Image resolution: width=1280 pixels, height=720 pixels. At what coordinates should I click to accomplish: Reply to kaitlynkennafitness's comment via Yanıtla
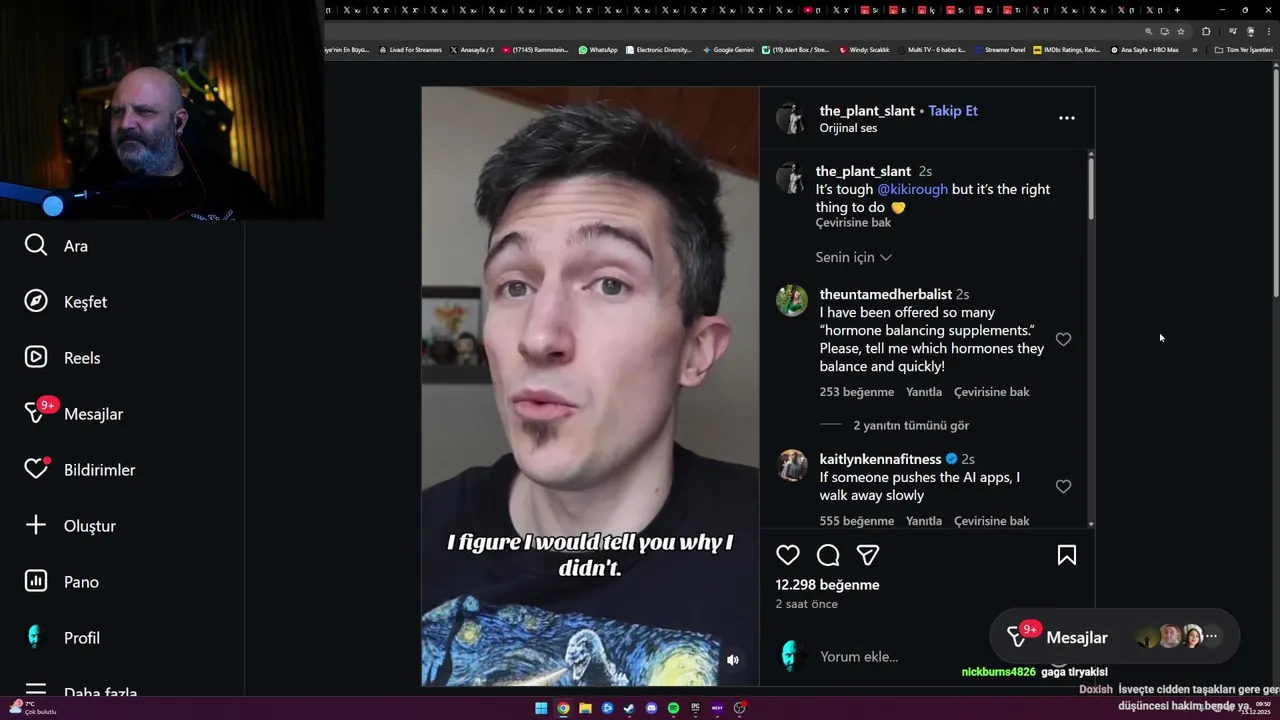[x=924, y=521]
